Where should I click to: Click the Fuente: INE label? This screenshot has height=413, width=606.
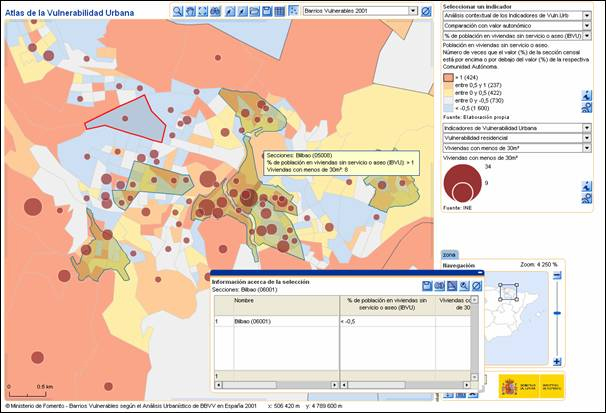[x=457, y=208]
